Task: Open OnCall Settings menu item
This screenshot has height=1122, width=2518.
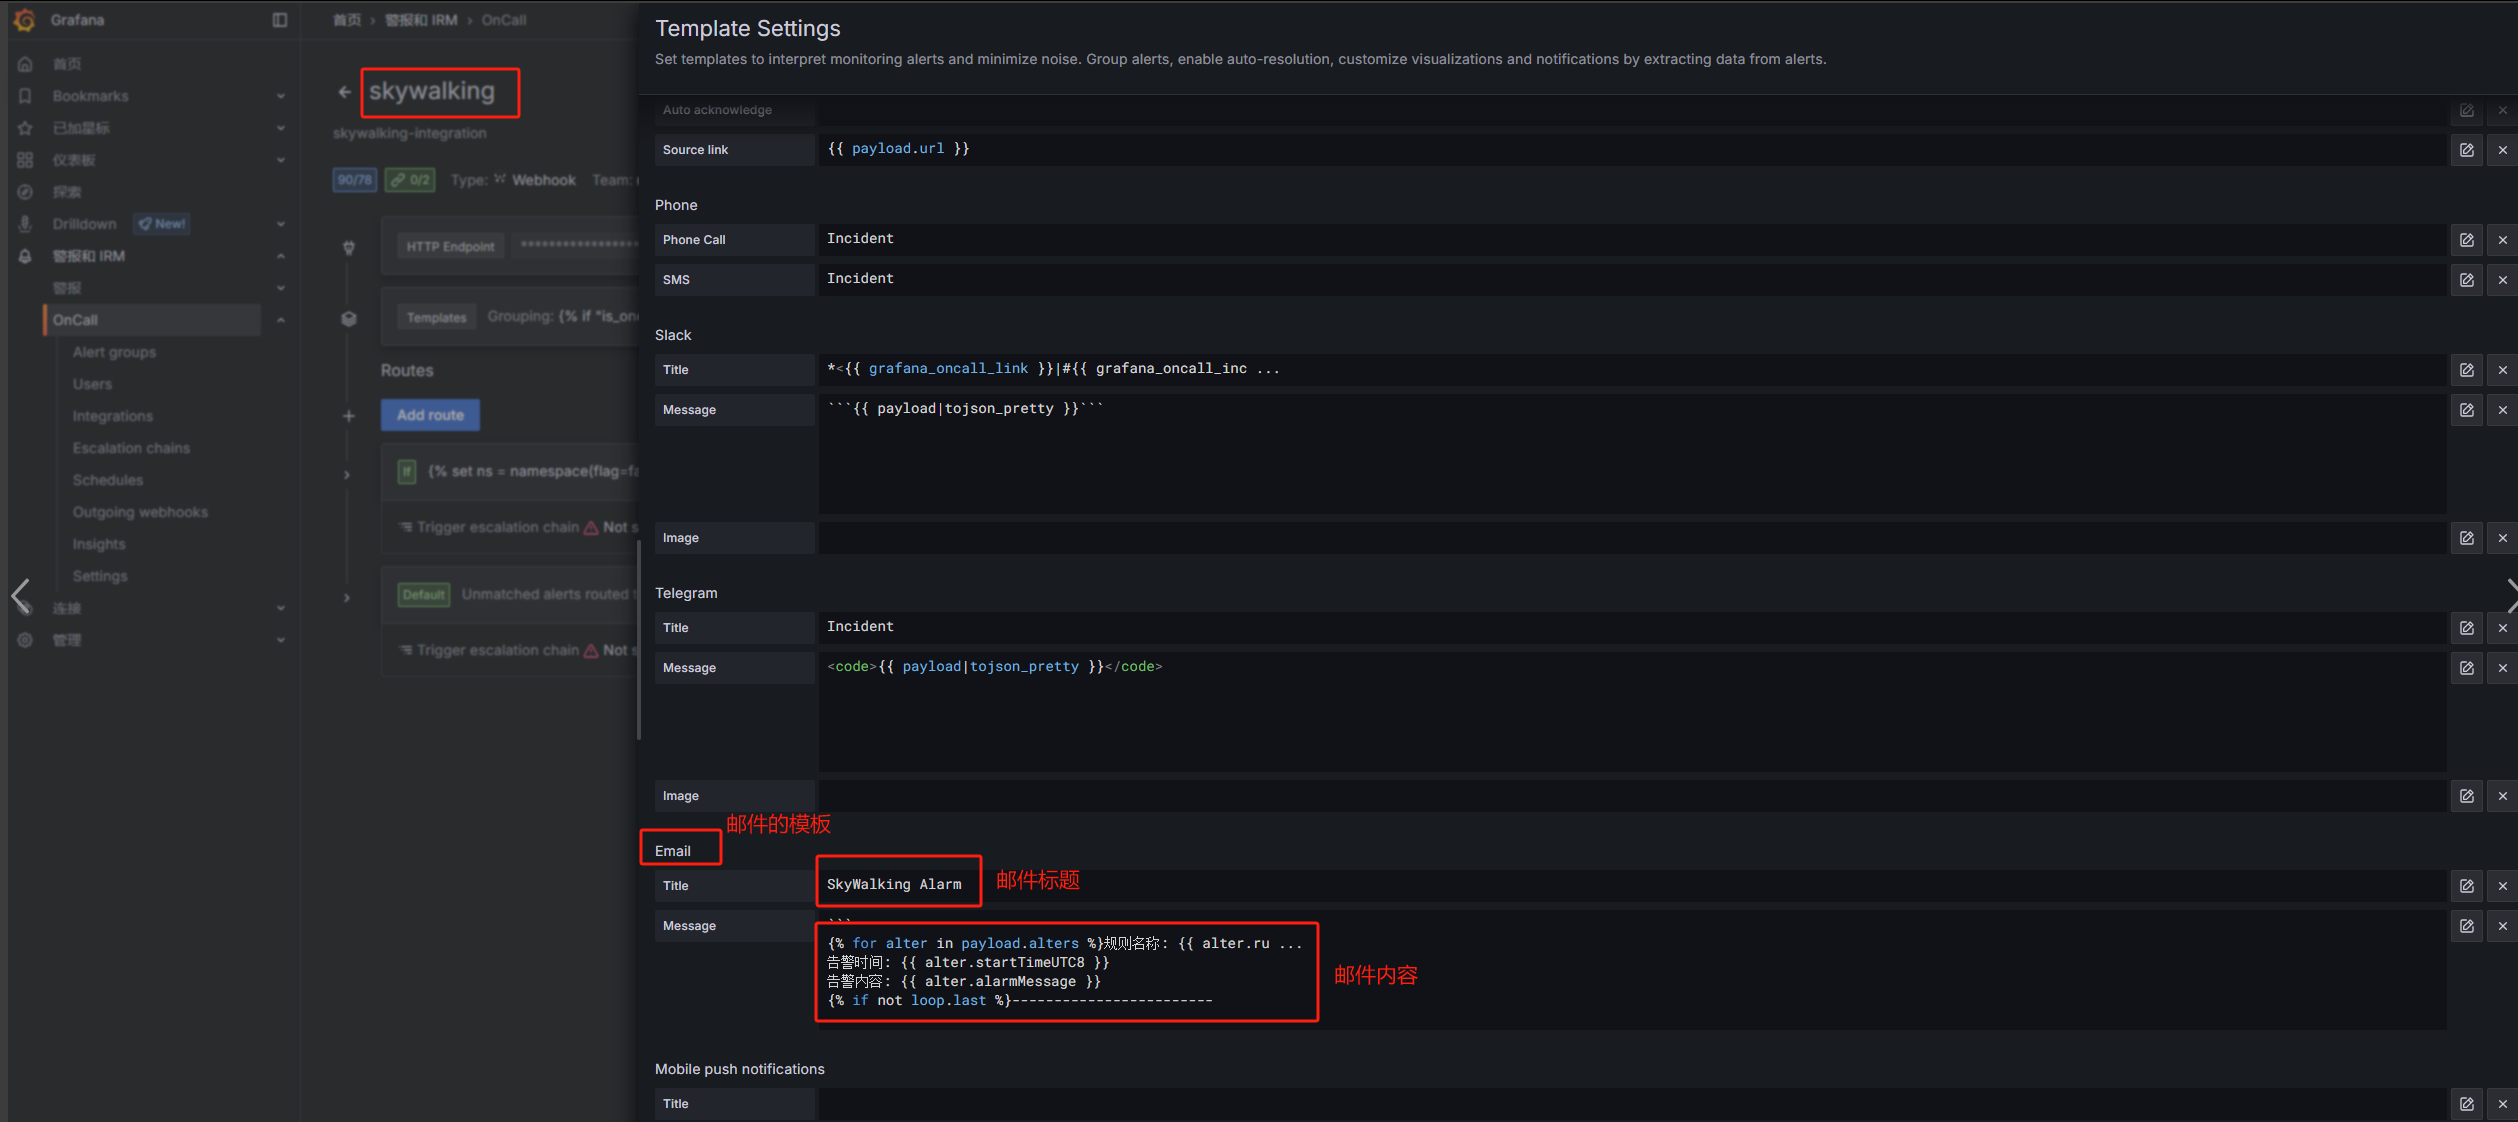Action: pos(100,576)
